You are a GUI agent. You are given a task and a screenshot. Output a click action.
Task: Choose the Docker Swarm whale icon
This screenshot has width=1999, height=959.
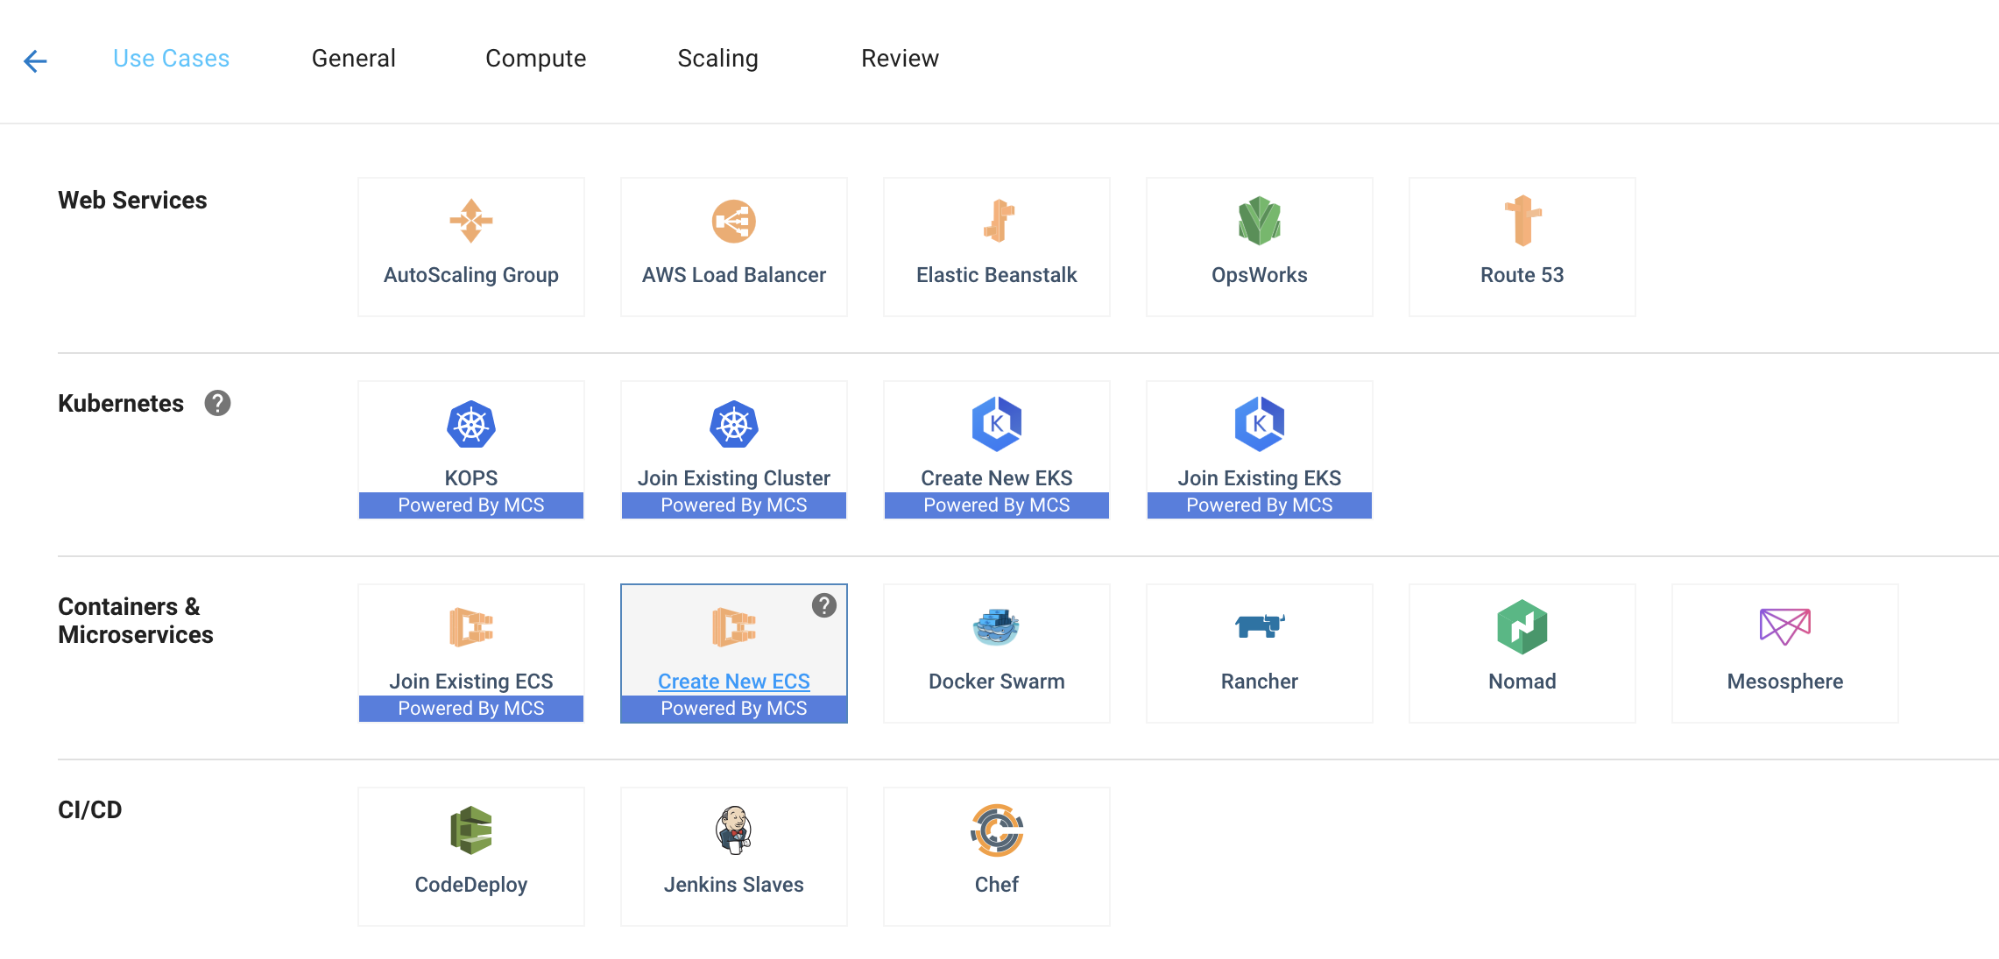(996, 628)
